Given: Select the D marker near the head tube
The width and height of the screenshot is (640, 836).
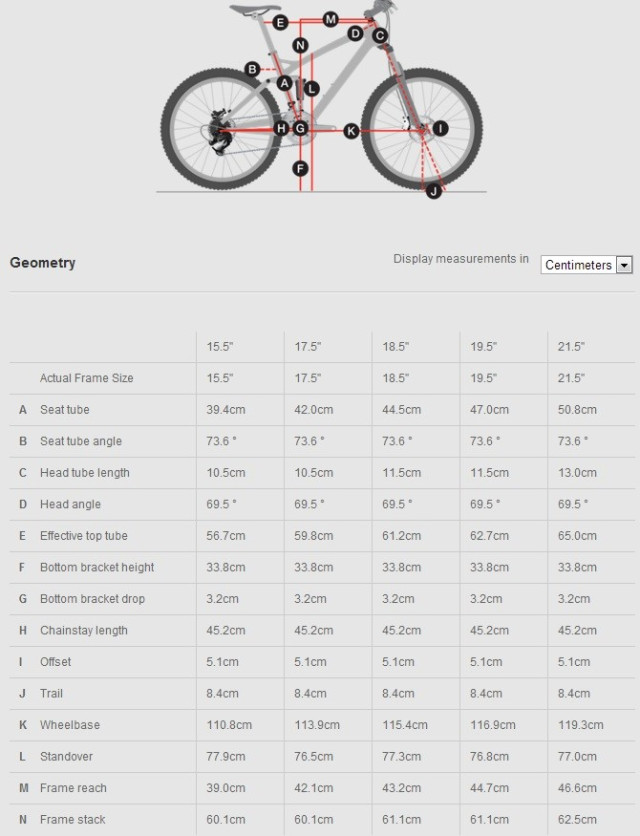Looking at the screenshot, I should [x=355, y=34].
